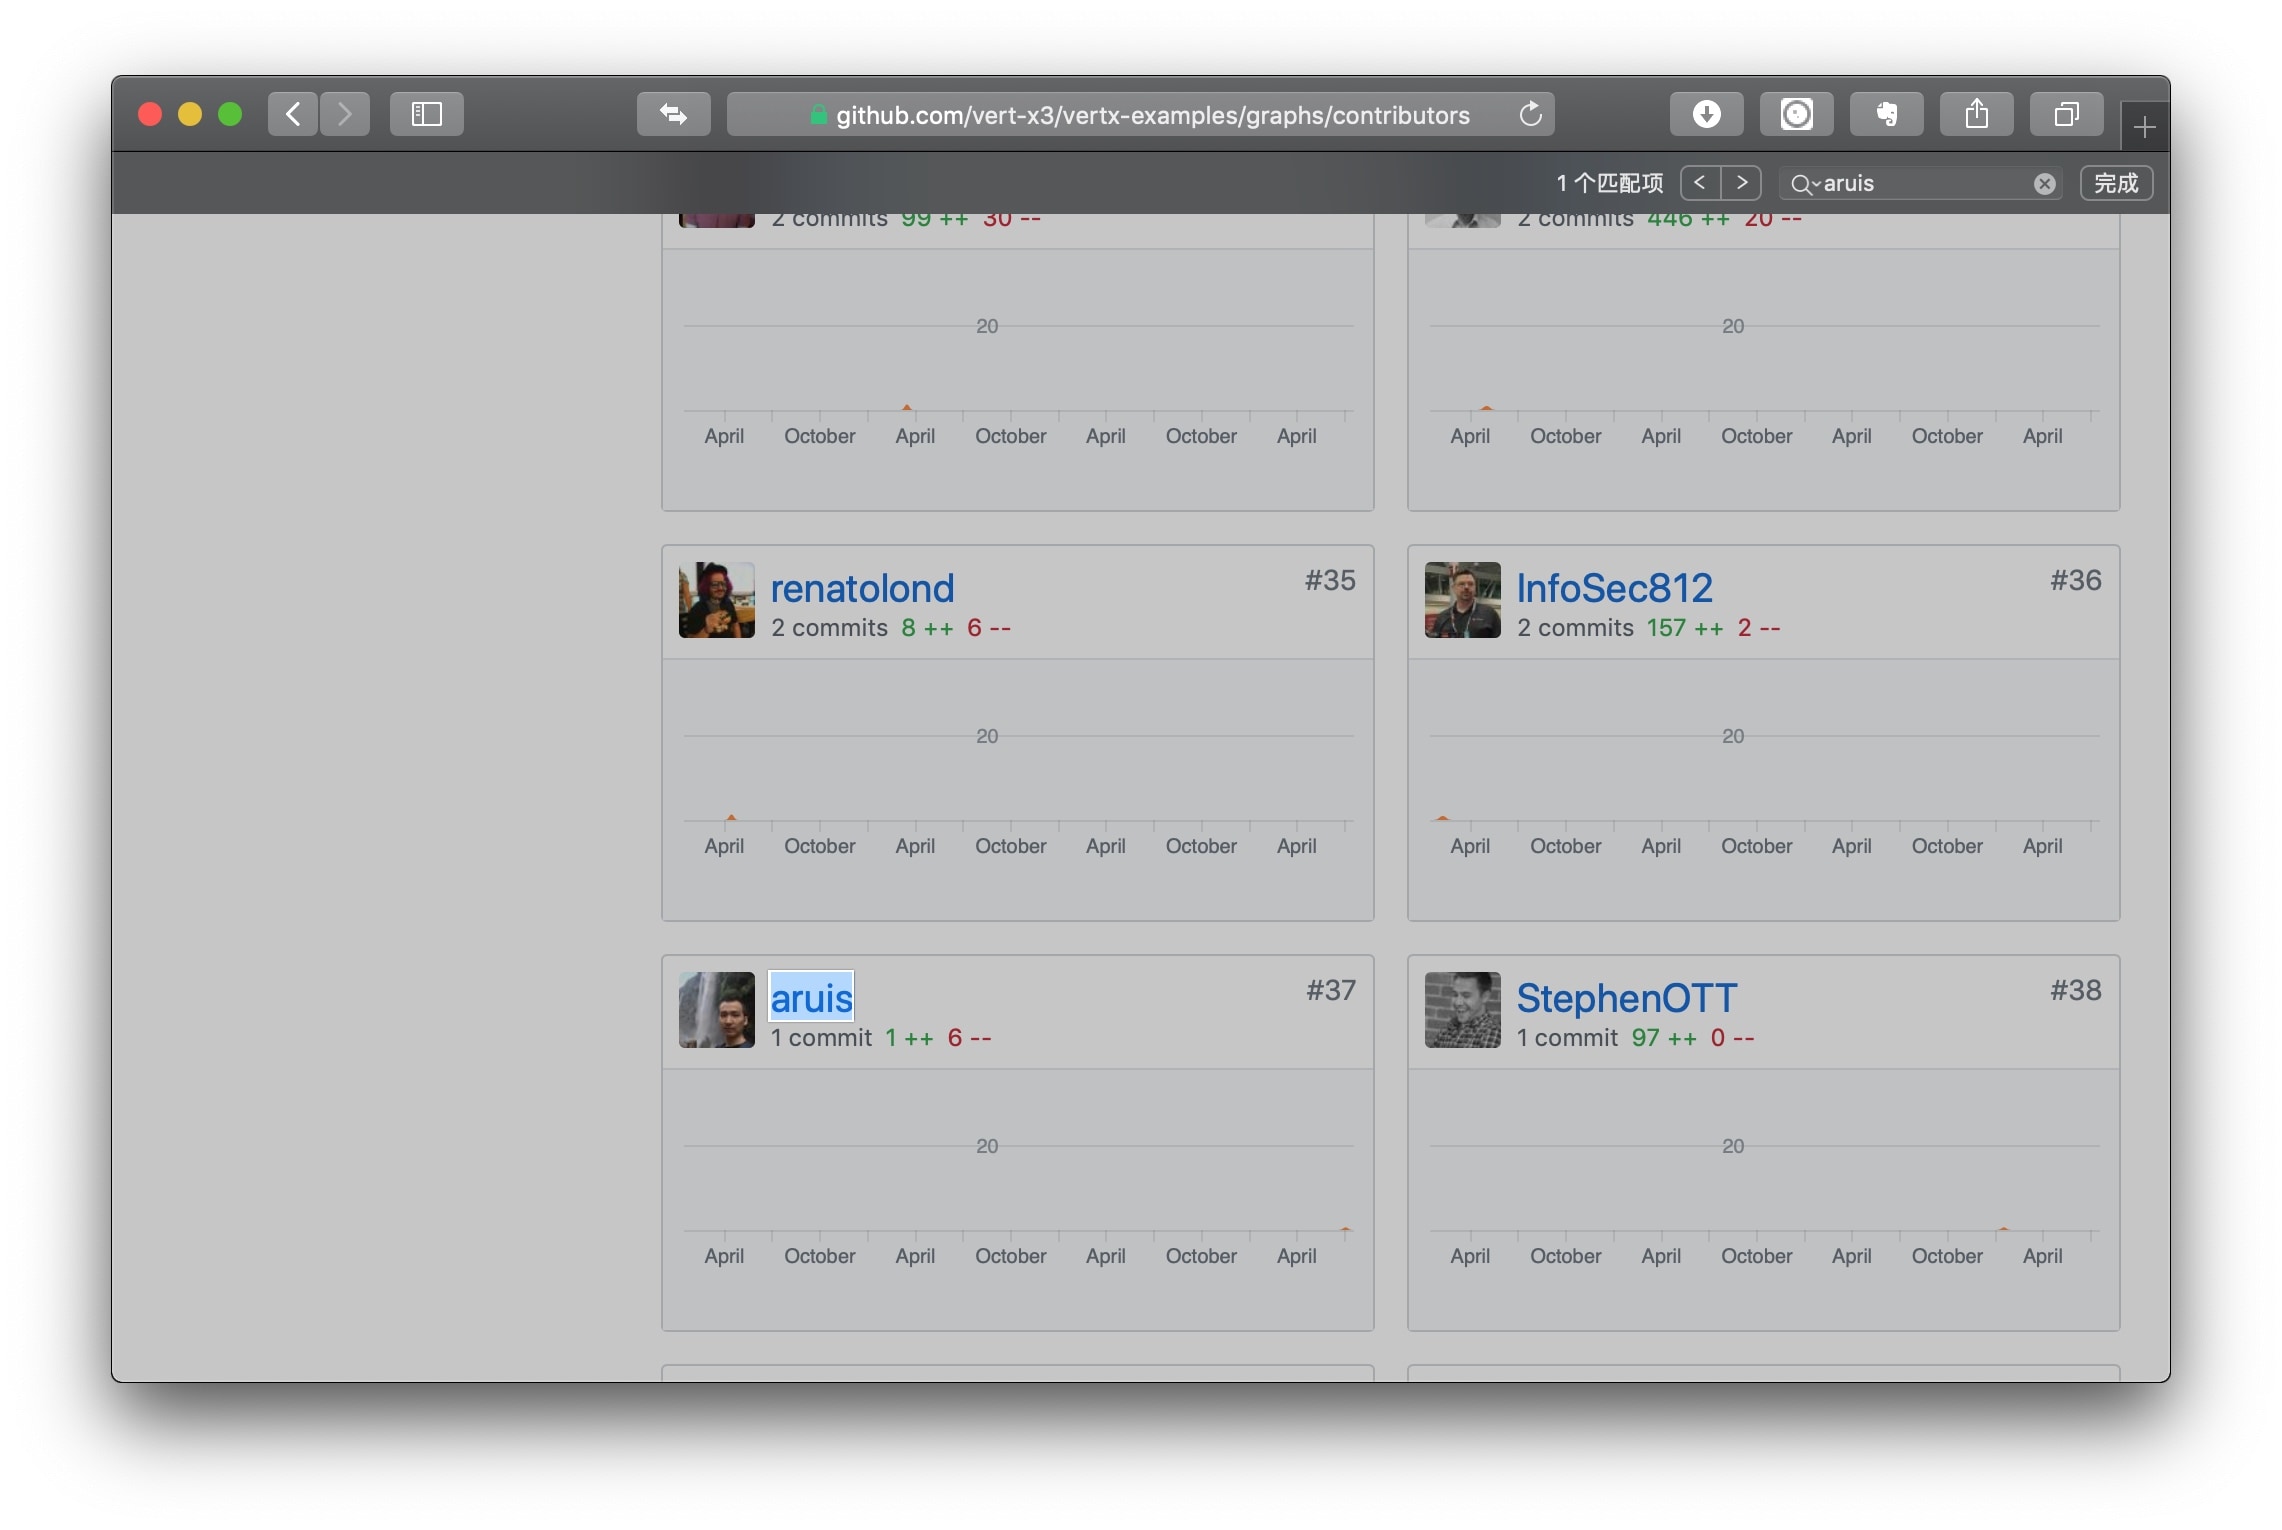Go to next find match
Screen dimensions: 2282x1530
pos(1742,183)
